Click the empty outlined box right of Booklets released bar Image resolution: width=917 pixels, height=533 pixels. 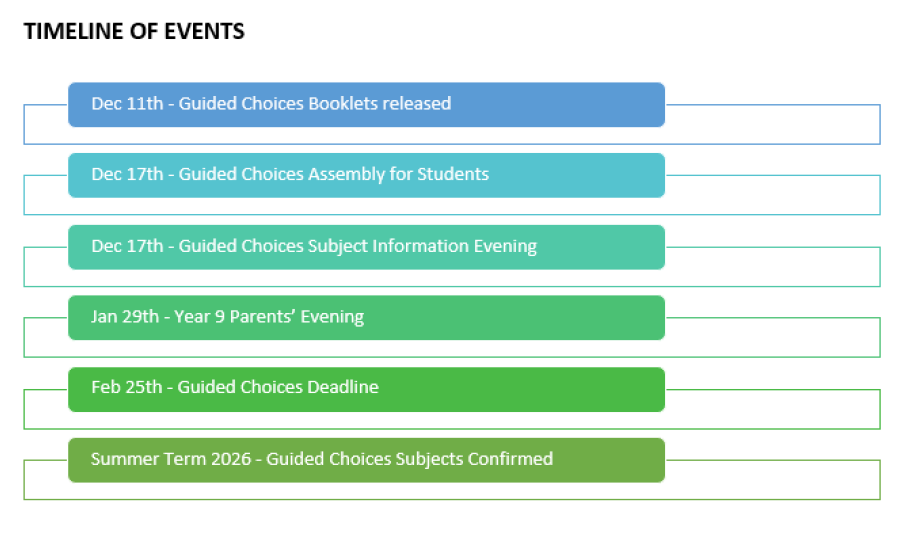[772, 124]
